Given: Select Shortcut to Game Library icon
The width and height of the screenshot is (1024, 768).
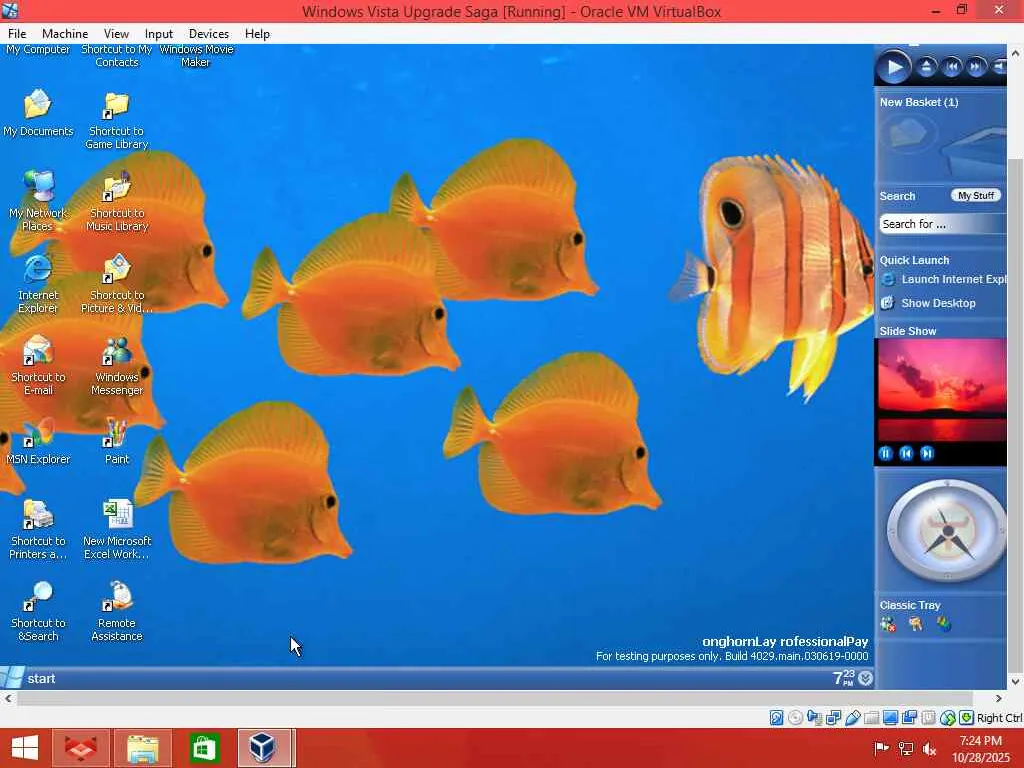Looking at the screenshot, I should 116,121.
